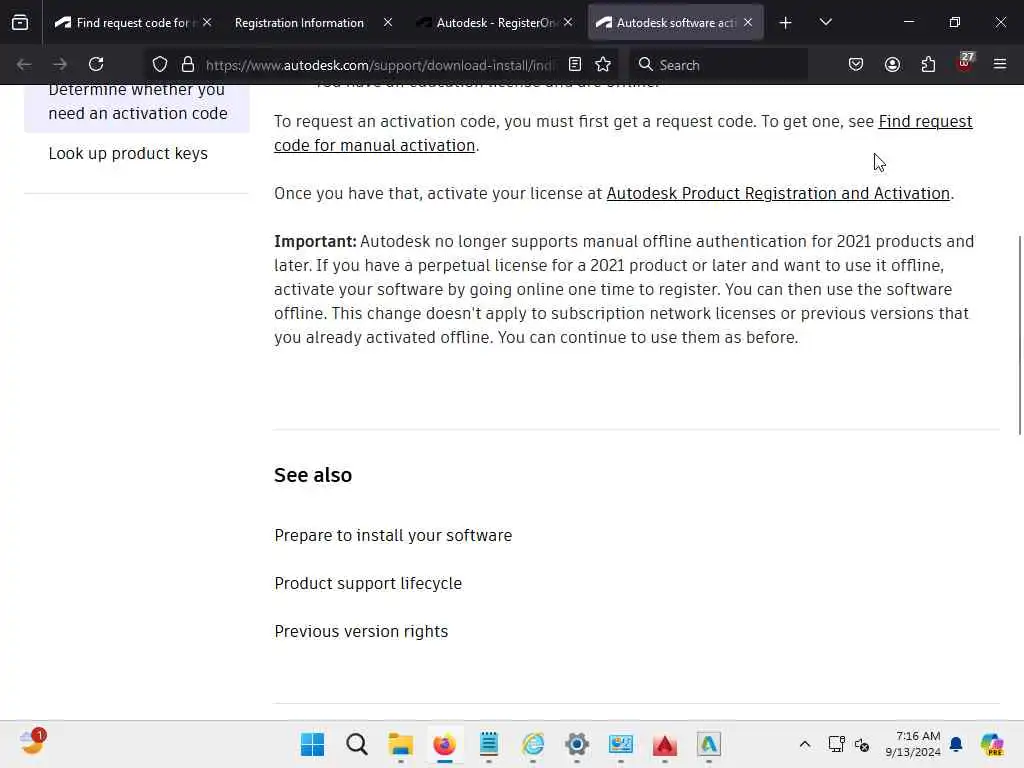
Task: Open the Notepad taskbar icon
Action: coord(488,744)
